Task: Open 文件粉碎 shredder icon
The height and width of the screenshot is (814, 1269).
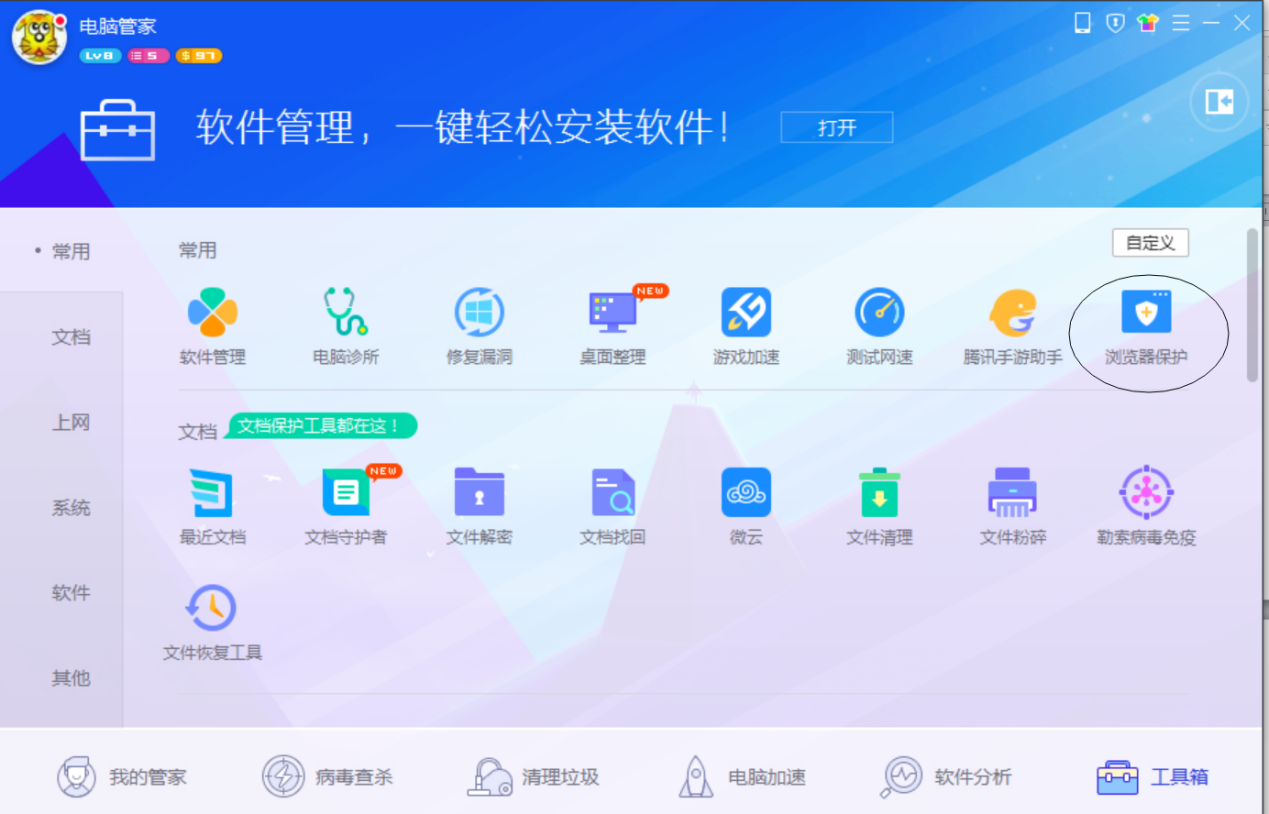Action: tap(1013, 492)
